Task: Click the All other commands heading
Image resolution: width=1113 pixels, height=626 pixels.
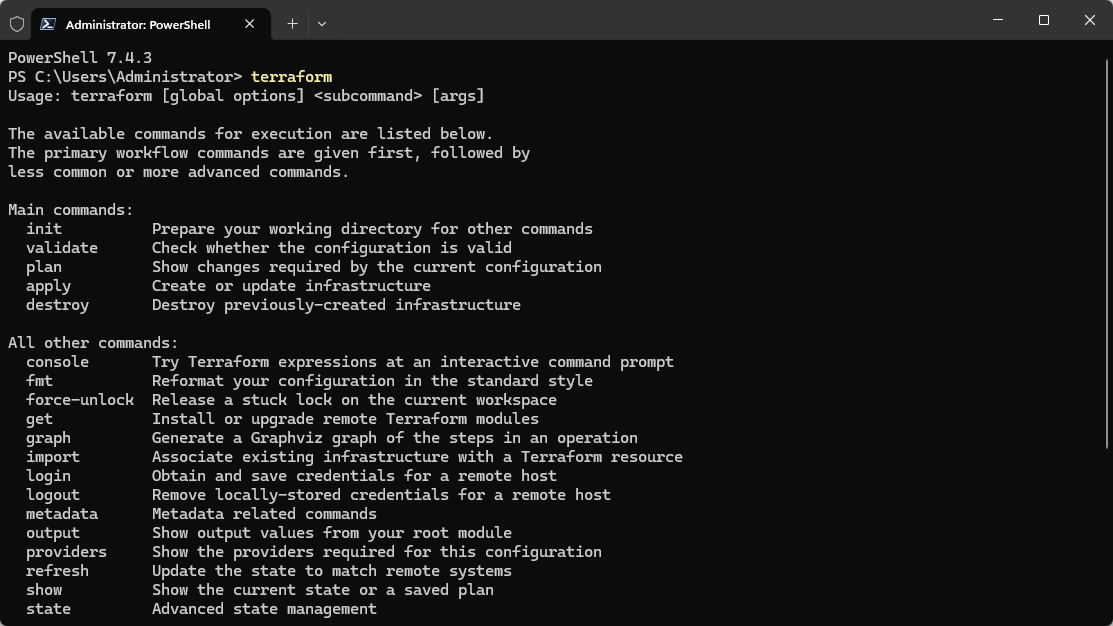Action: (x=93, y=343)
